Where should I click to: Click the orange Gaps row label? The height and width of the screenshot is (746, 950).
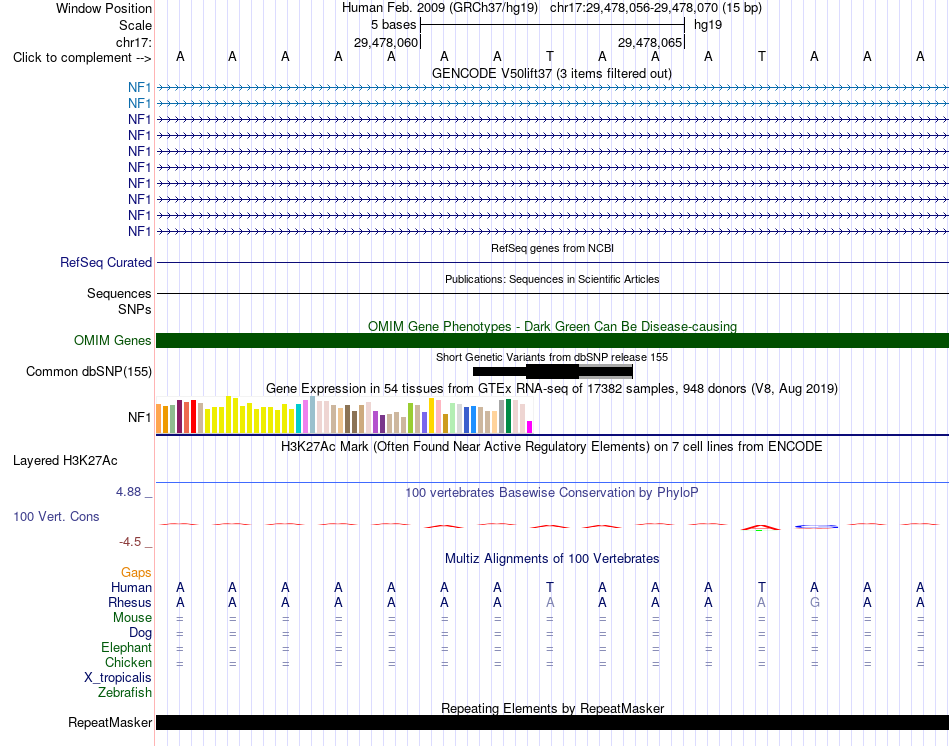(136, 572)
